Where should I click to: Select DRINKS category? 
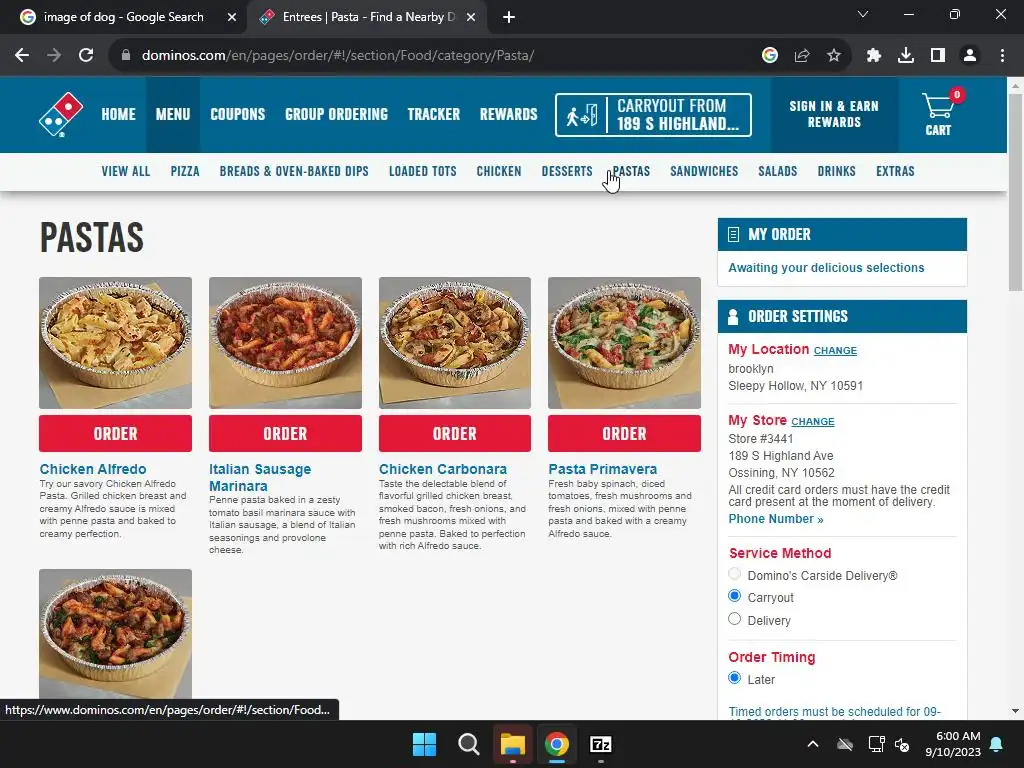point(837,171)
